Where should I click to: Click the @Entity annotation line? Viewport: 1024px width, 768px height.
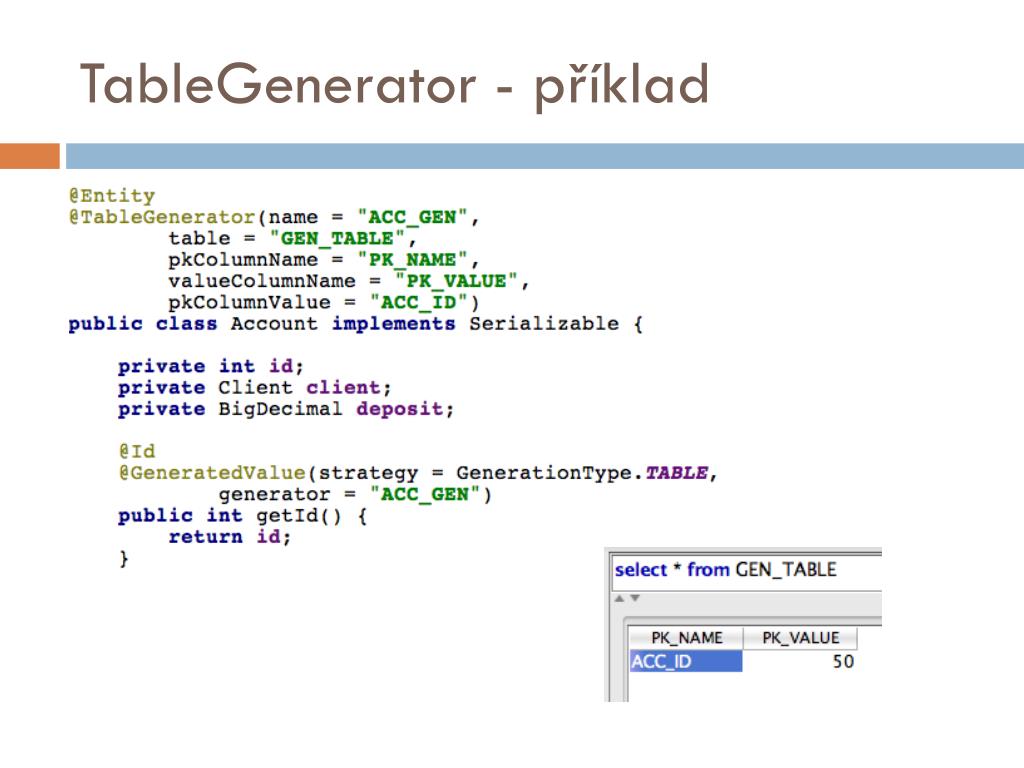[112, 195]
